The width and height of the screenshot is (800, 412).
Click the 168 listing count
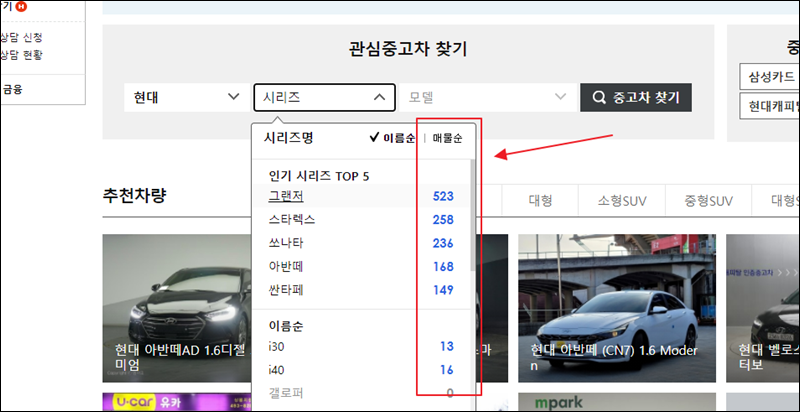coord(443,267)
